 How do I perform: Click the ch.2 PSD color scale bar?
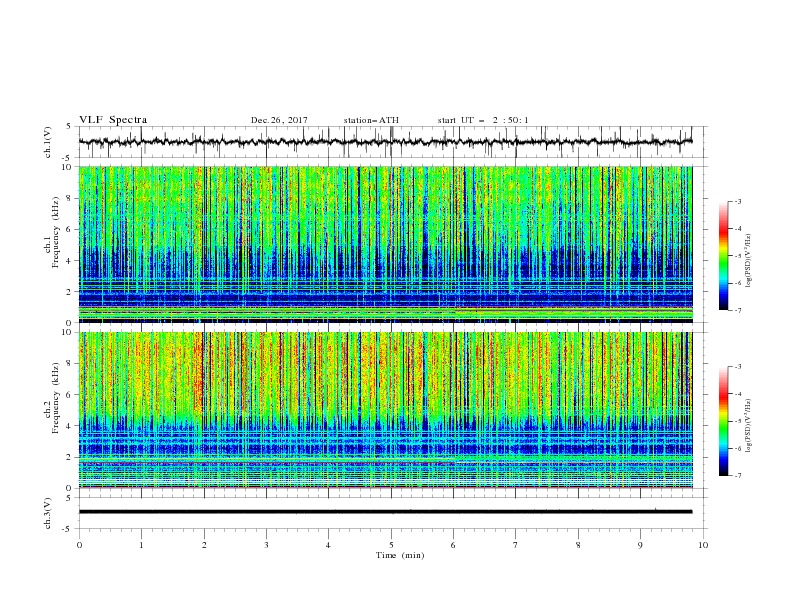723,421
